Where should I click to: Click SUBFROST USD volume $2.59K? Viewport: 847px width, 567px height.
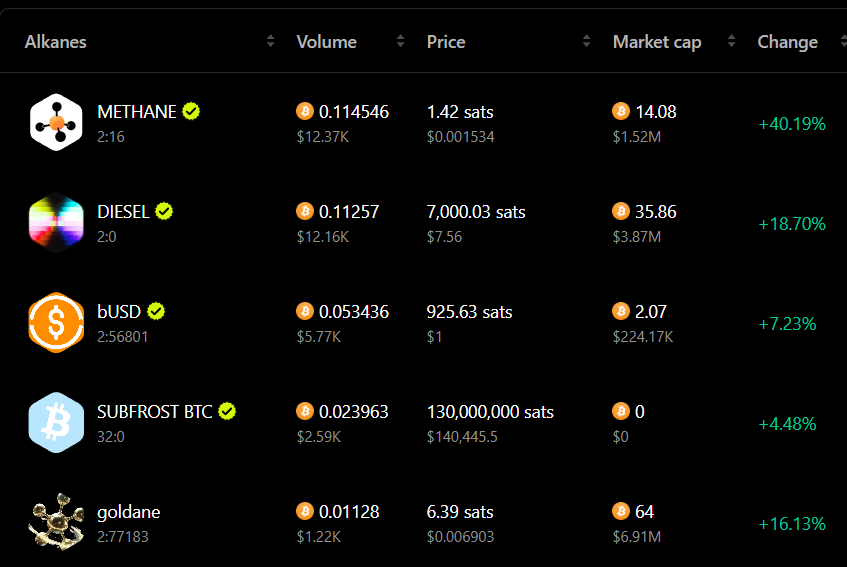pyautogui.click(x=319, y=436)
